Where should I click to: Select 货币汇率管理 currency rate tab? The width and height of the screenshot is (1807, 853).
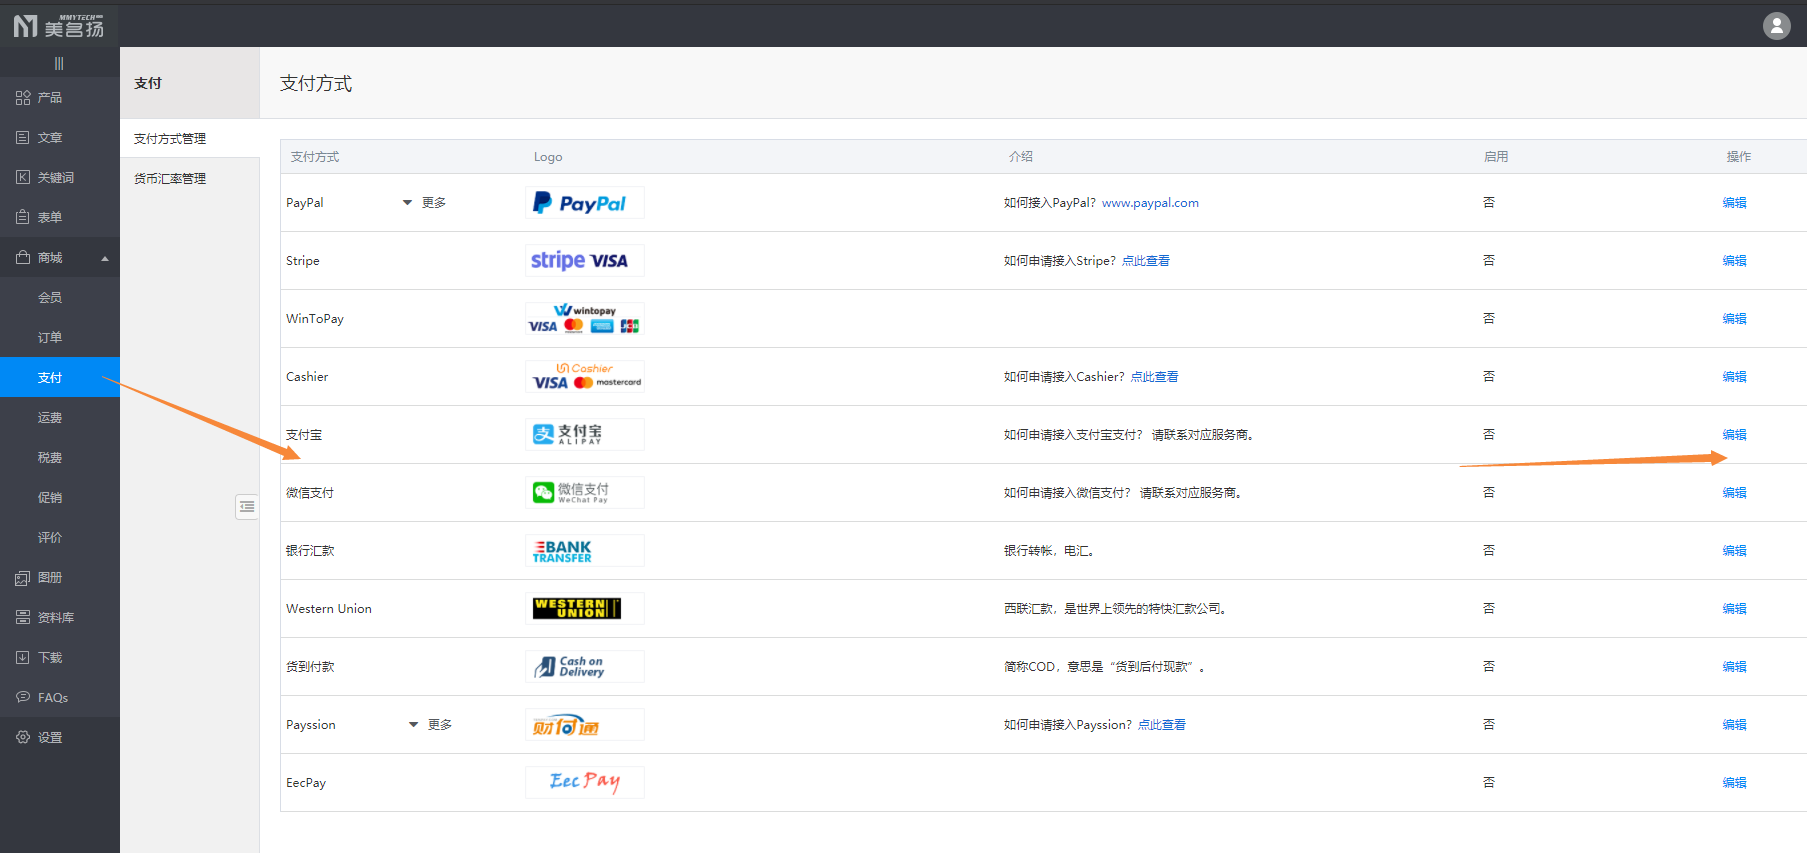pos(170,179)
